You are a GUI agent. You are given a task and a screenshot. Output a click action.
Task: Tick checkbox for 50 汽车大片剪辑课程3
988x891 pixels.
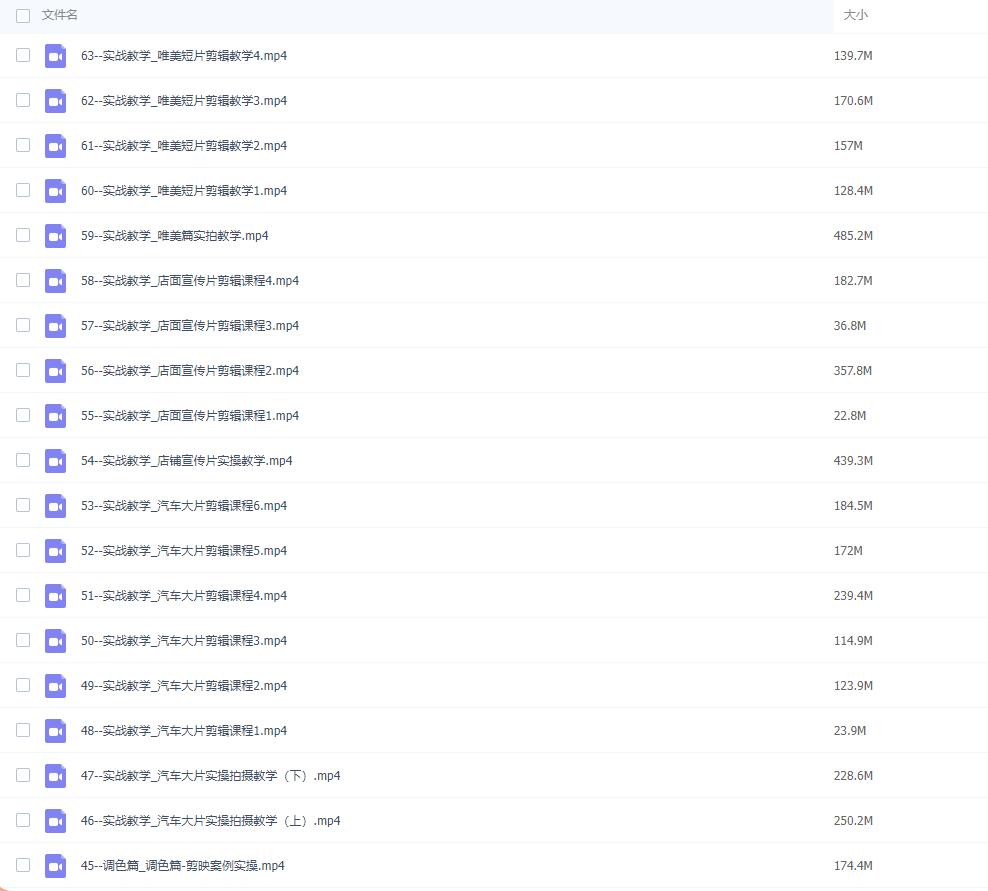point(23,640)
